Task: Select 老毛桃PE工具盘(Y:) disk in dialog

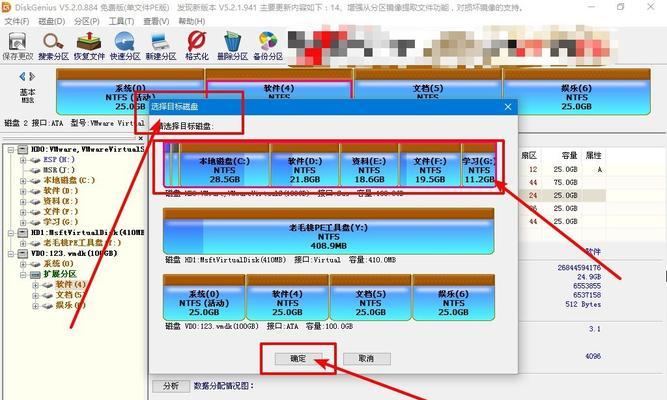Action: (x=328, y=232)
